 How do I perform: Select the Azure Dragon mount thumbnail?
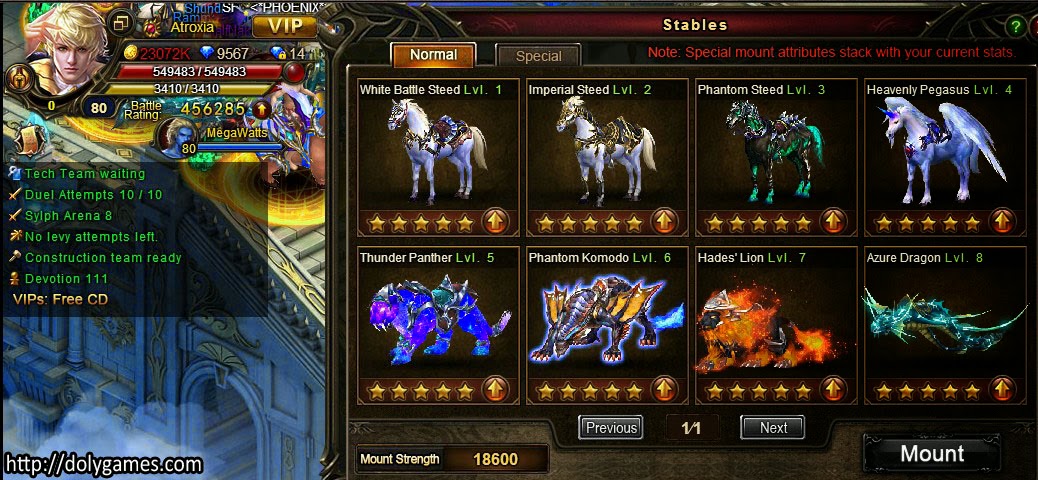pos(947,319)
